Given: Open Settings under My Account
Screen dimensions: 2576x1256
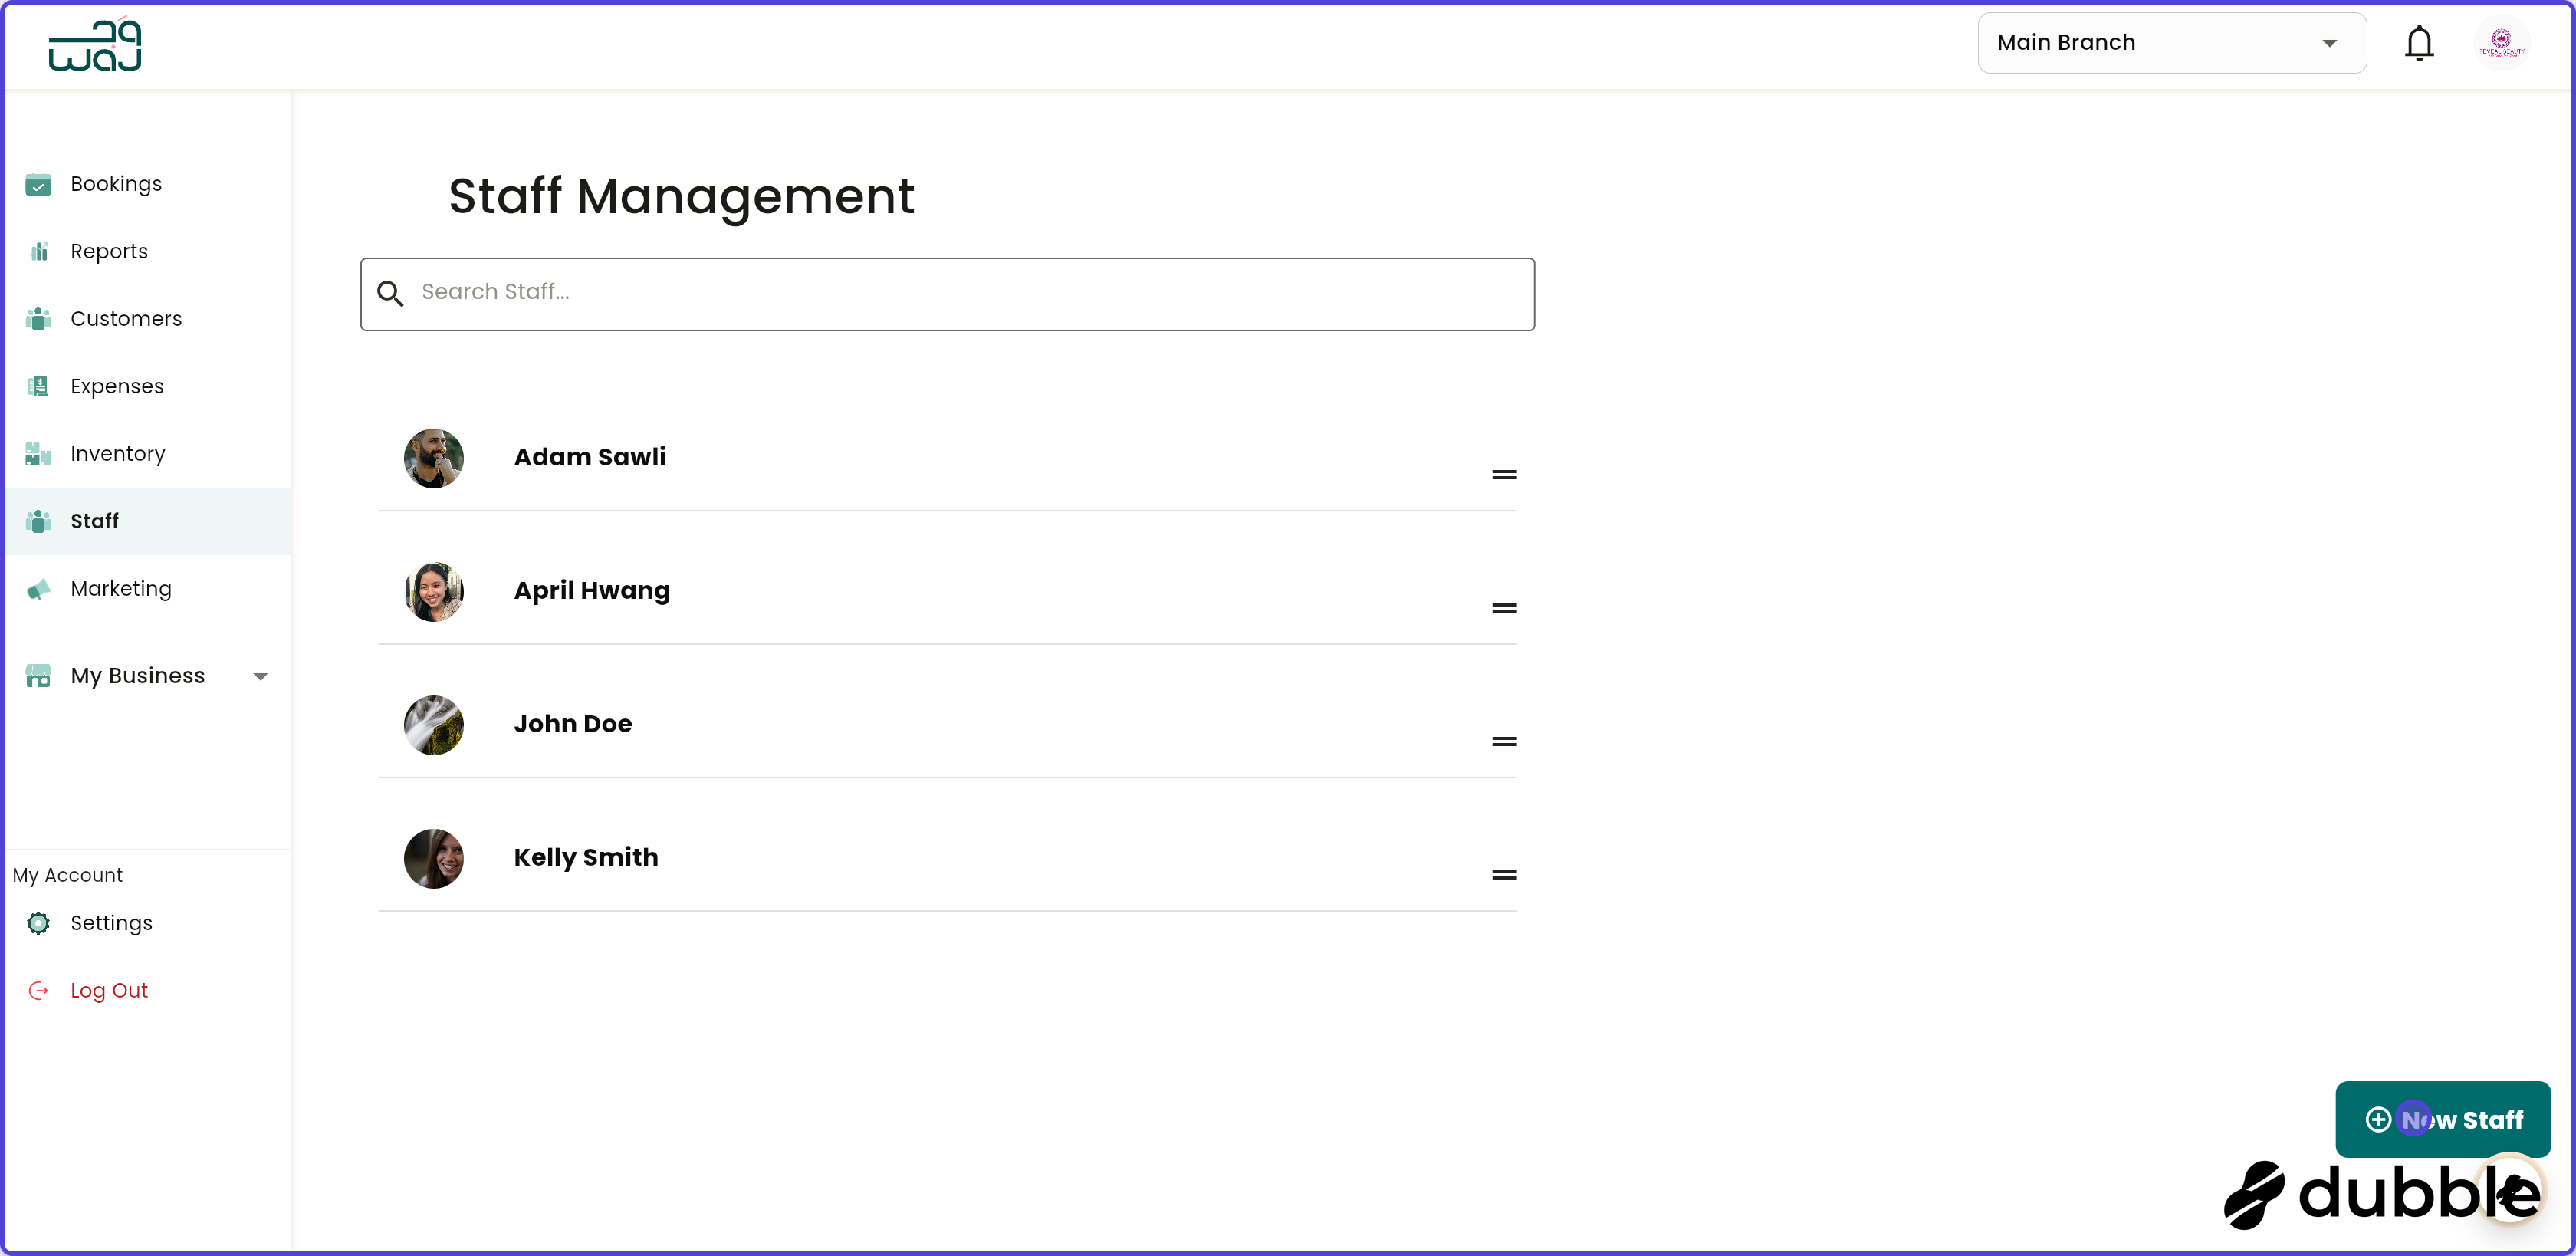Looking at the screenshot, I should [x=111, y=923].
